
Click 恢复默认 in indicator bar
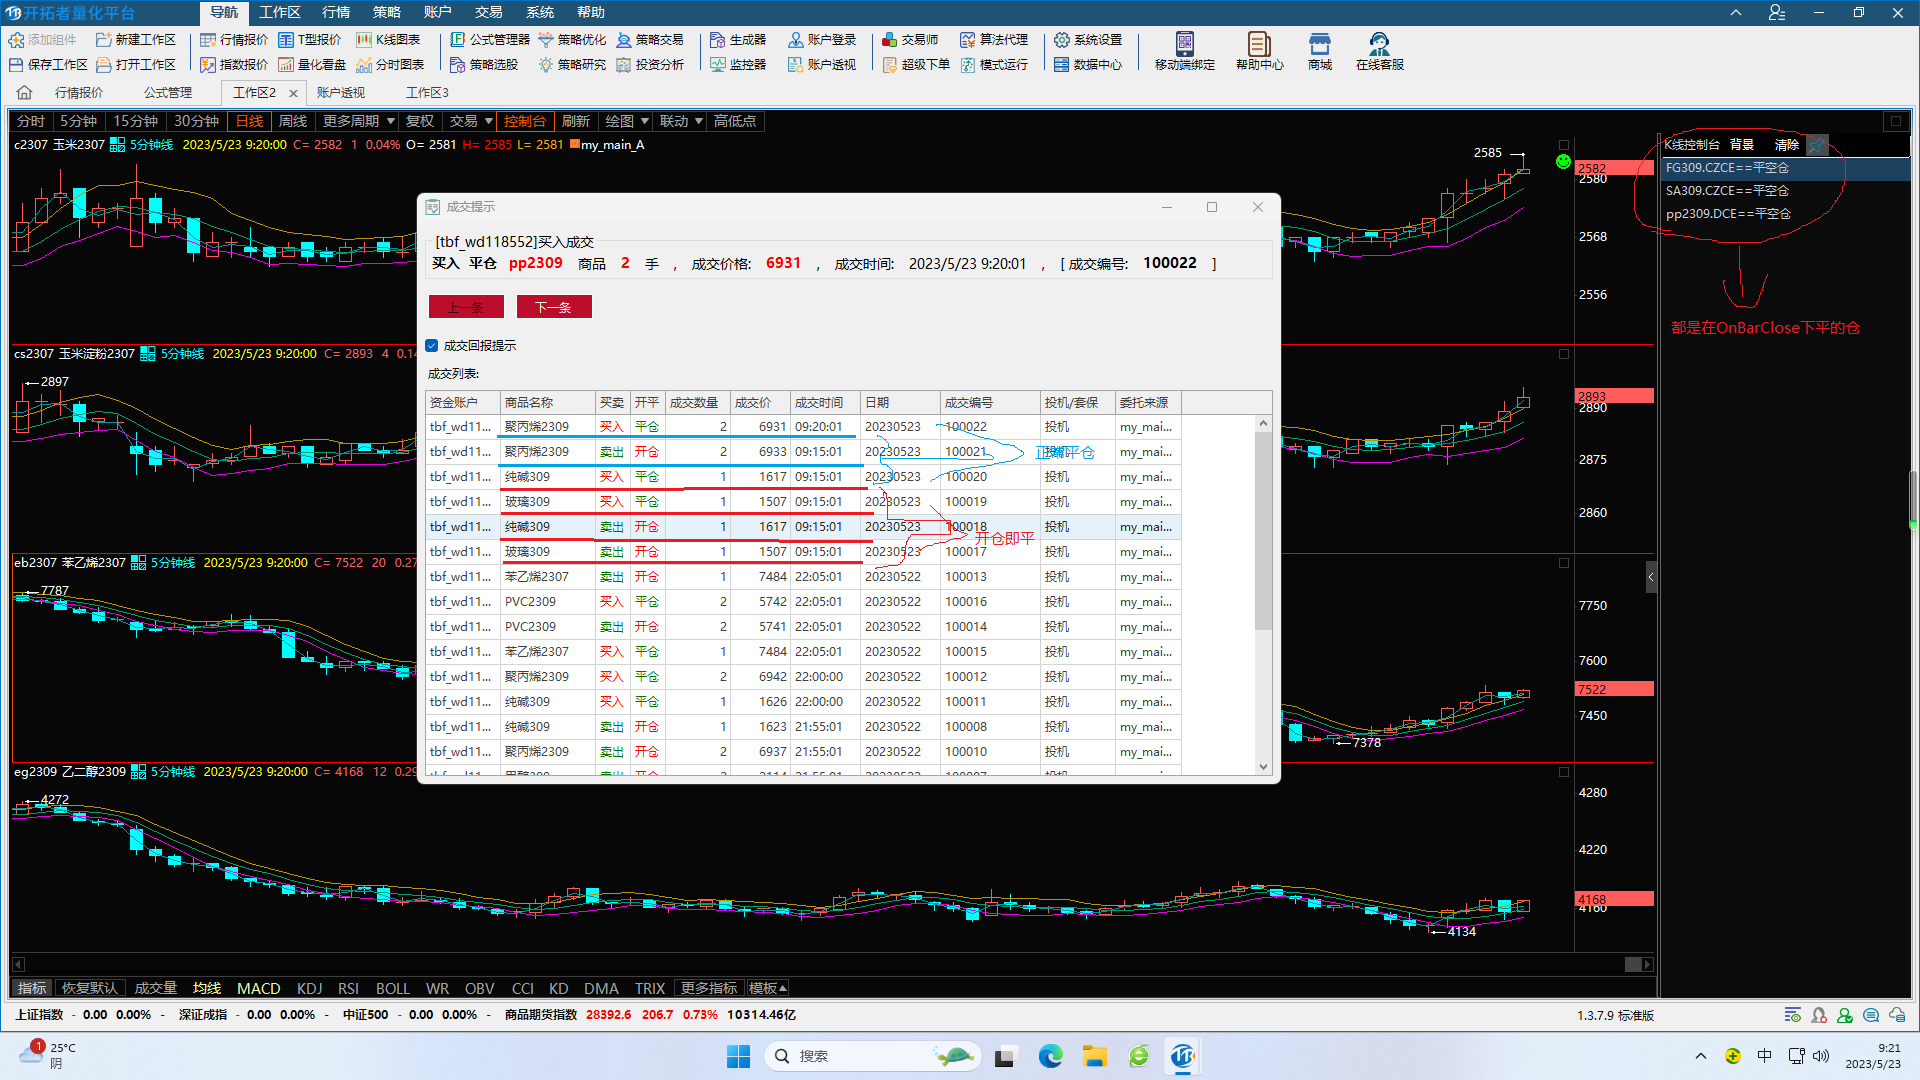click(x=89, y=988)
